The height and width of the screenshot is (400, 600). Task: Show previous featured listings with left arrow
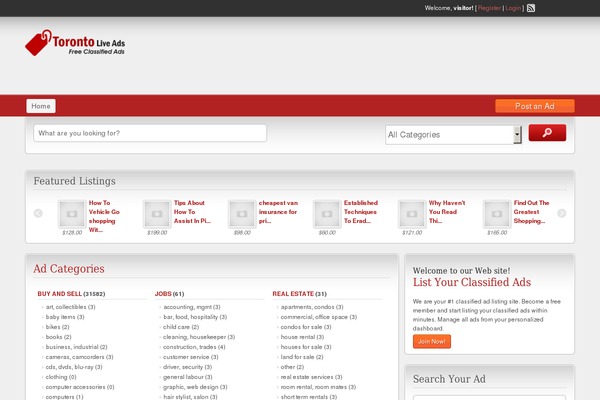pyautogui.click(x=38, y=213)
